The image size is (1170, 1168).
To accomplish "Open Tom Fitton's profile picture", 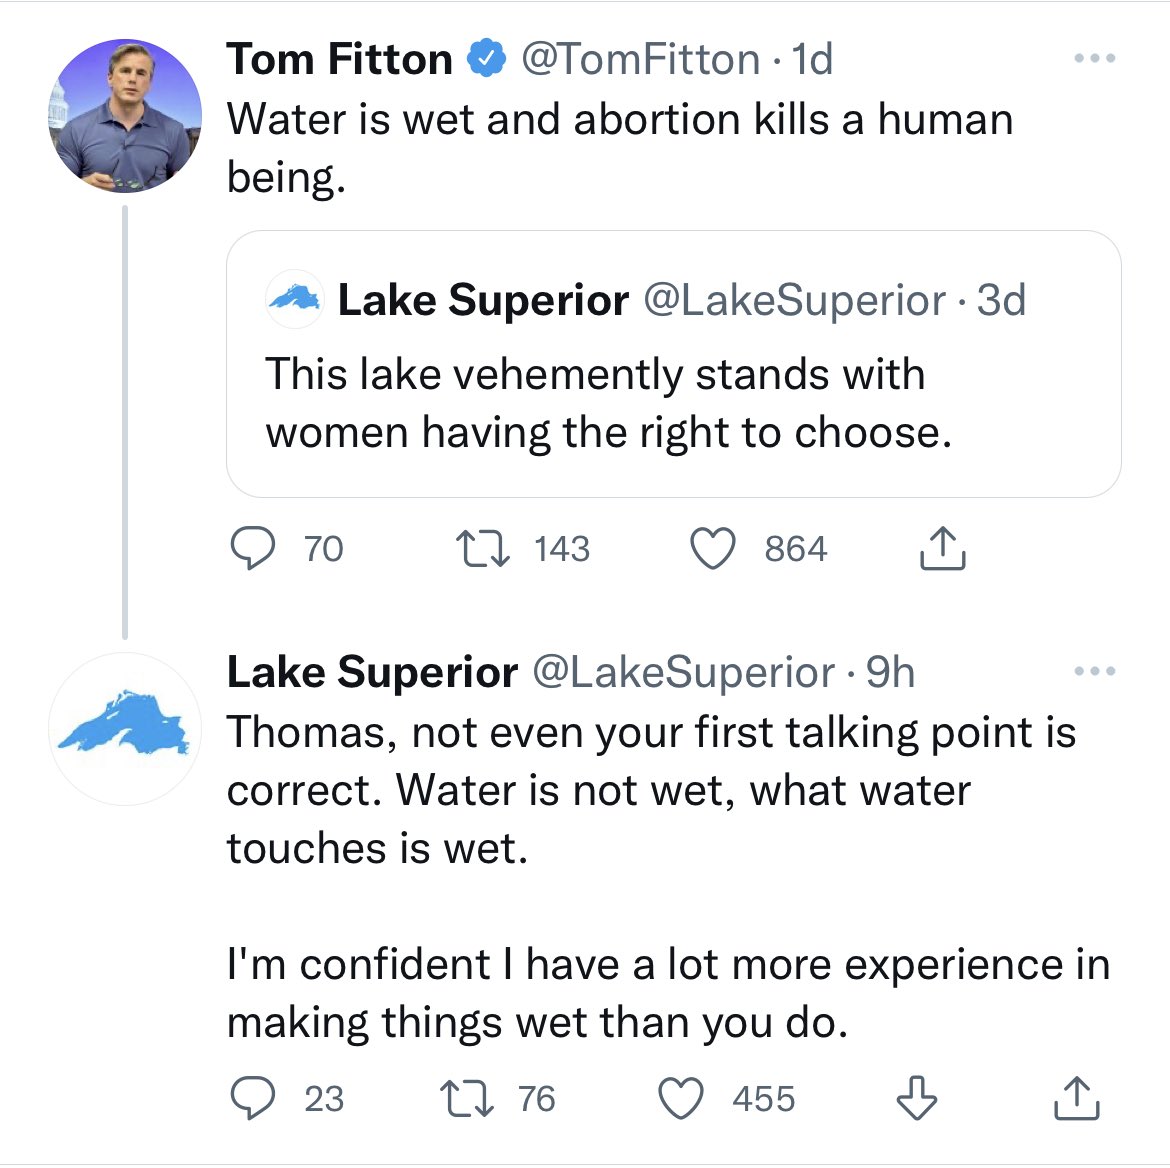I will [125, 116].
